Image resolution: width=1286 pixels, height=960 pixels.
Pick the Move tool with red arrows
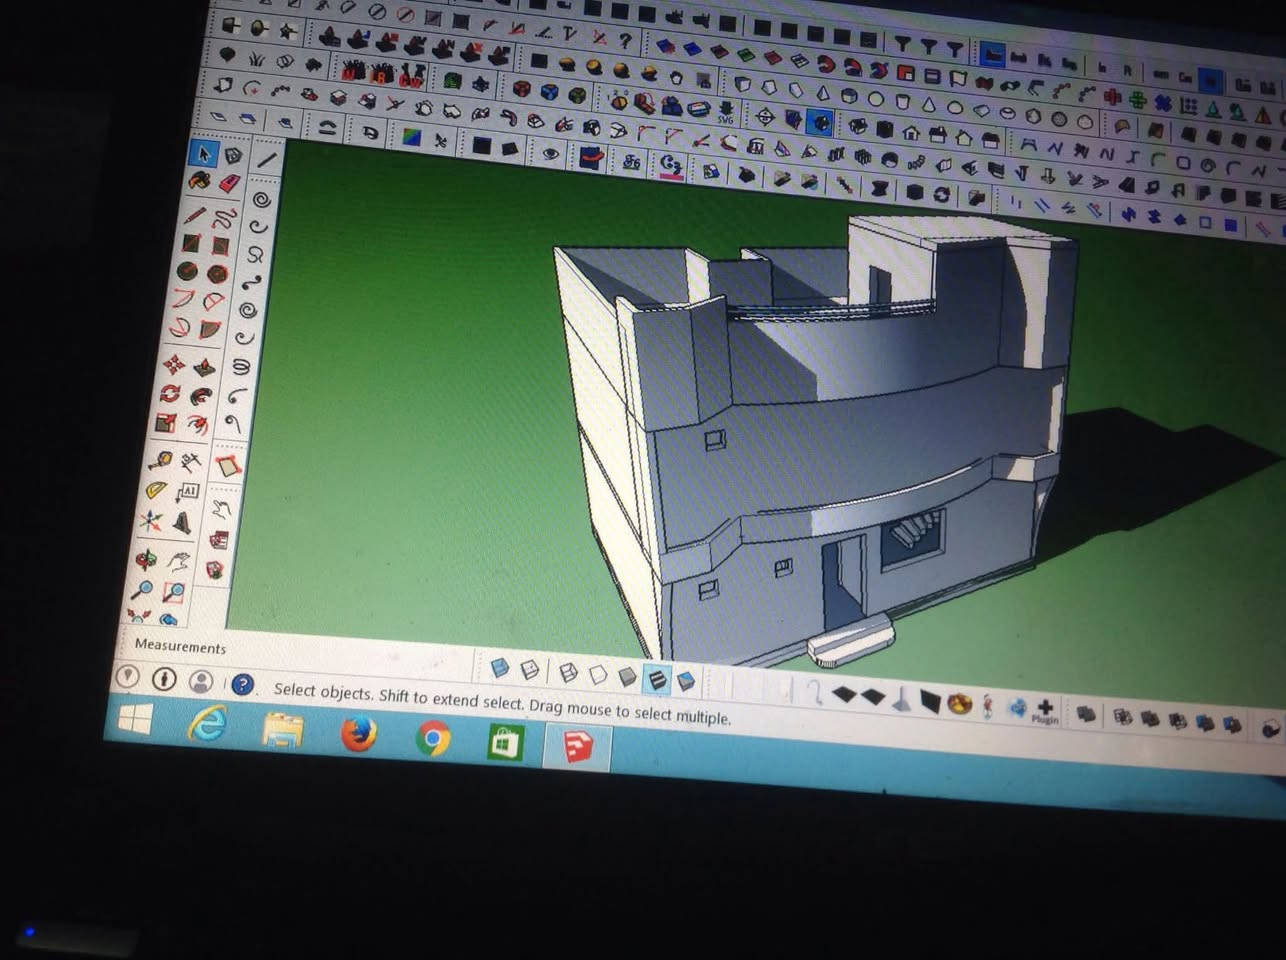pyautogui.click(x=175, y=363)
